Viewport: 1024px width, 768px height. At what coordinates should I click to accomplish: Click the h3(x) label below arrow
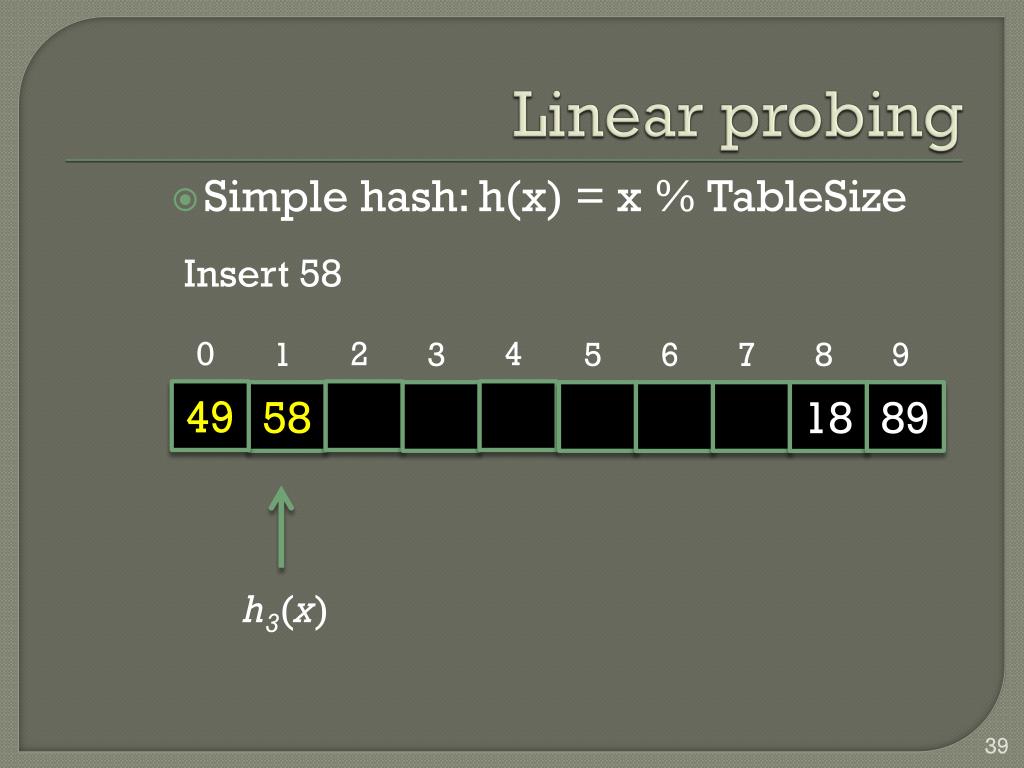285,613
